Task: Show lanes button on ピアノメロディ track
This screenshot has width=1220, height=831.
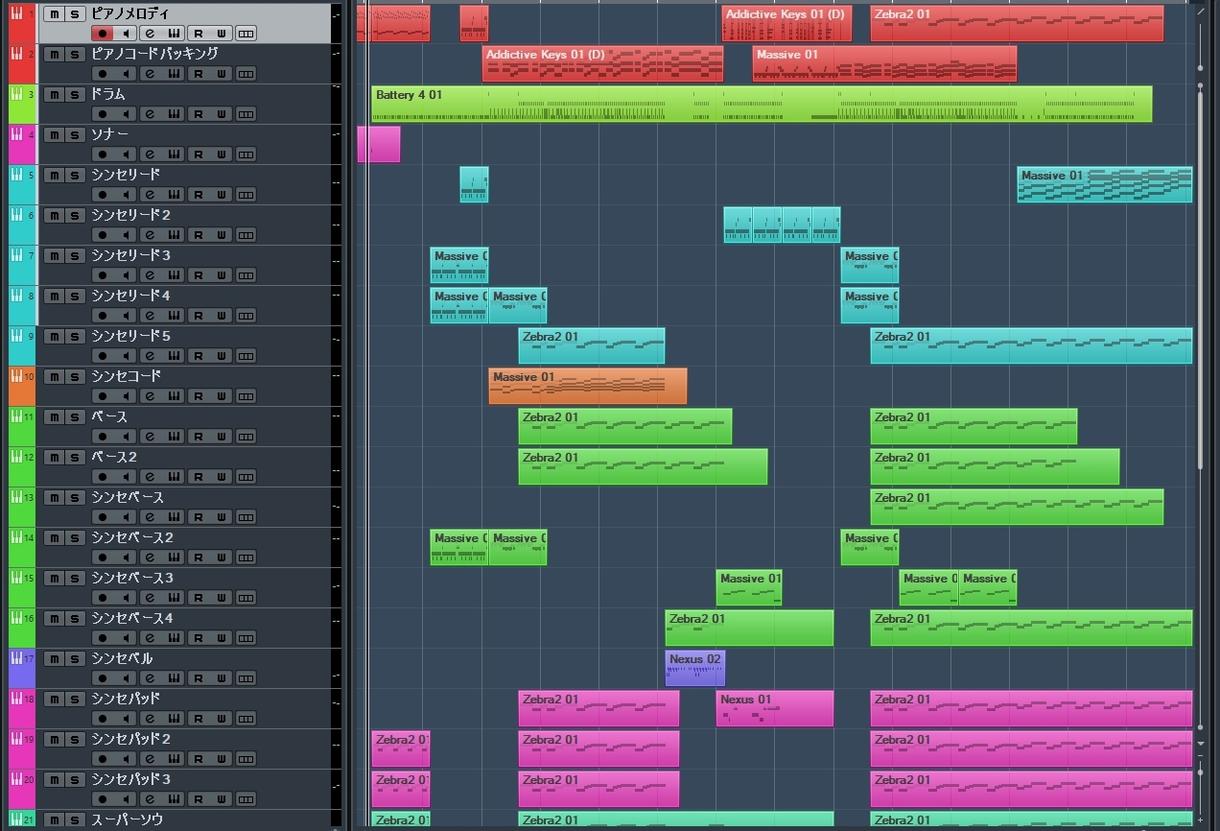Action: [x=245, y=34]
